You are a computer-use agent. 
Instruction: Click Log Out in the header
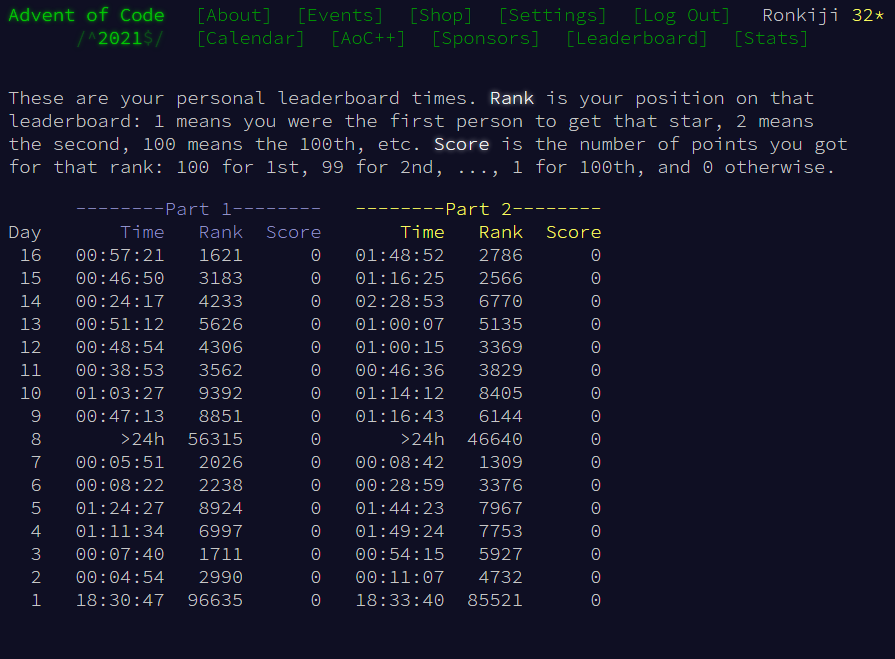(681, 15)
